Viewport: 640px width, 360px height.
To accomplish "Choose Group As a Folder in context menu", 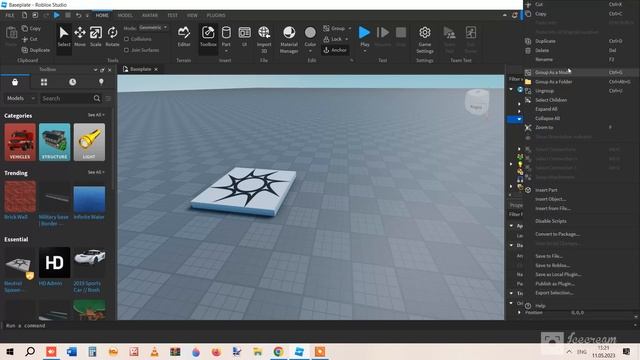I will click(x=581, y=82).
